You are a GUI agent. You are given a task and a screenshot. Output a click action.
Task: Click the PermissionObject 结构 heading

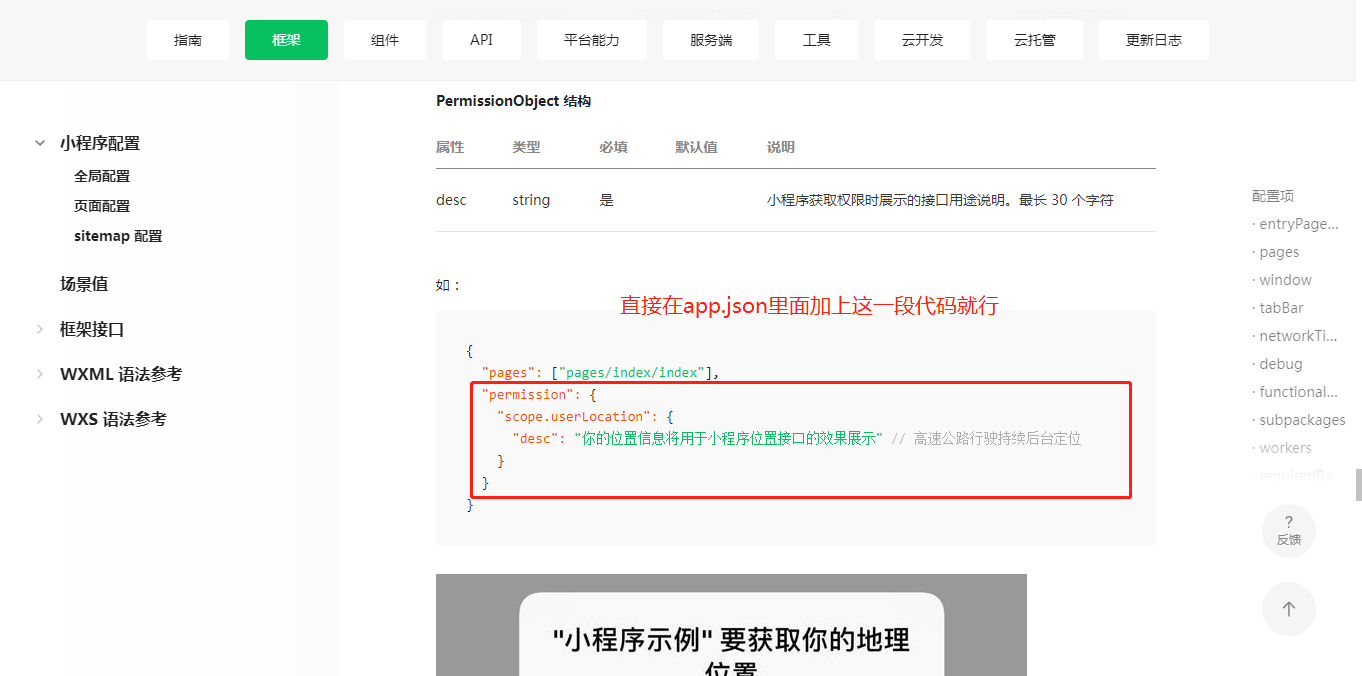coord(513,101)
